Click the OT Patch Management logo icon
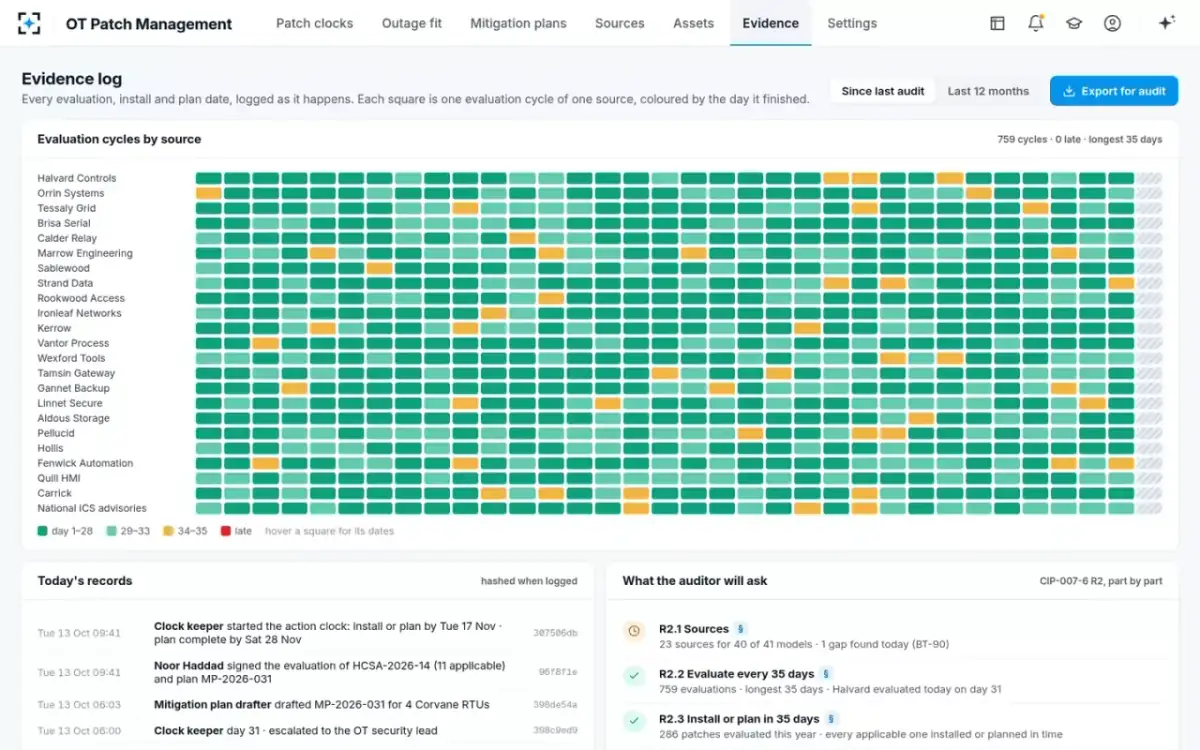 point(30,23)
